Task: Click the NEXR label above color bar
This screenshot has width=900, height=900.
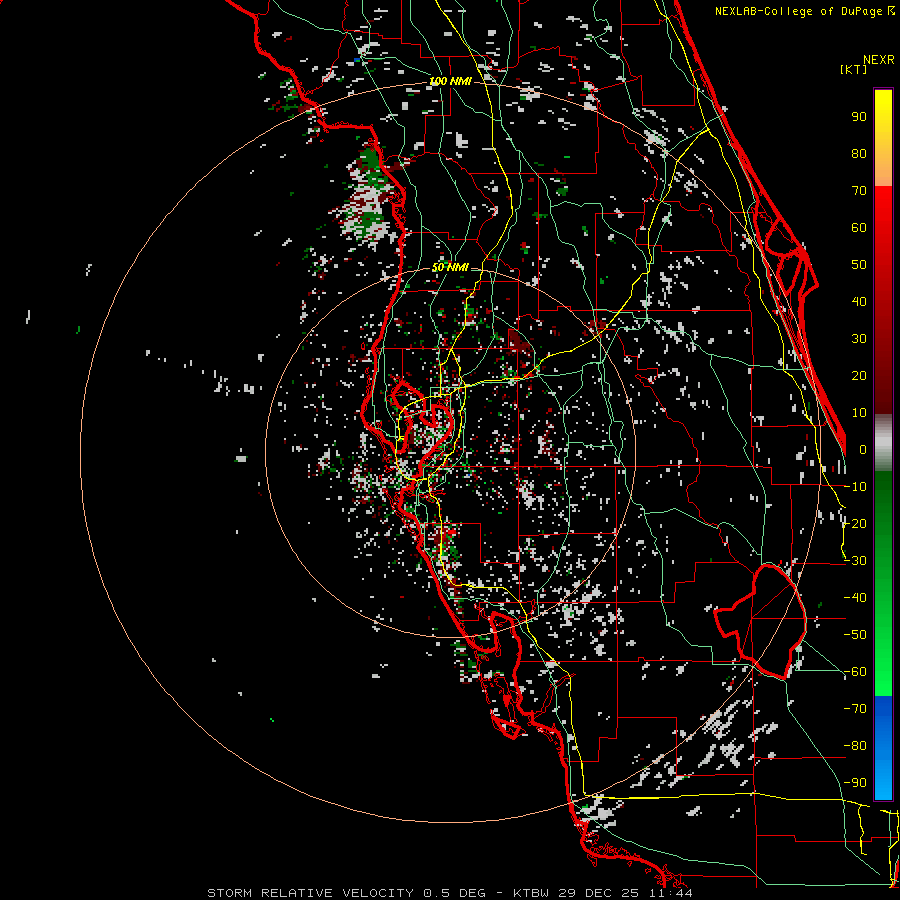Action: click(x=879, y=60)
